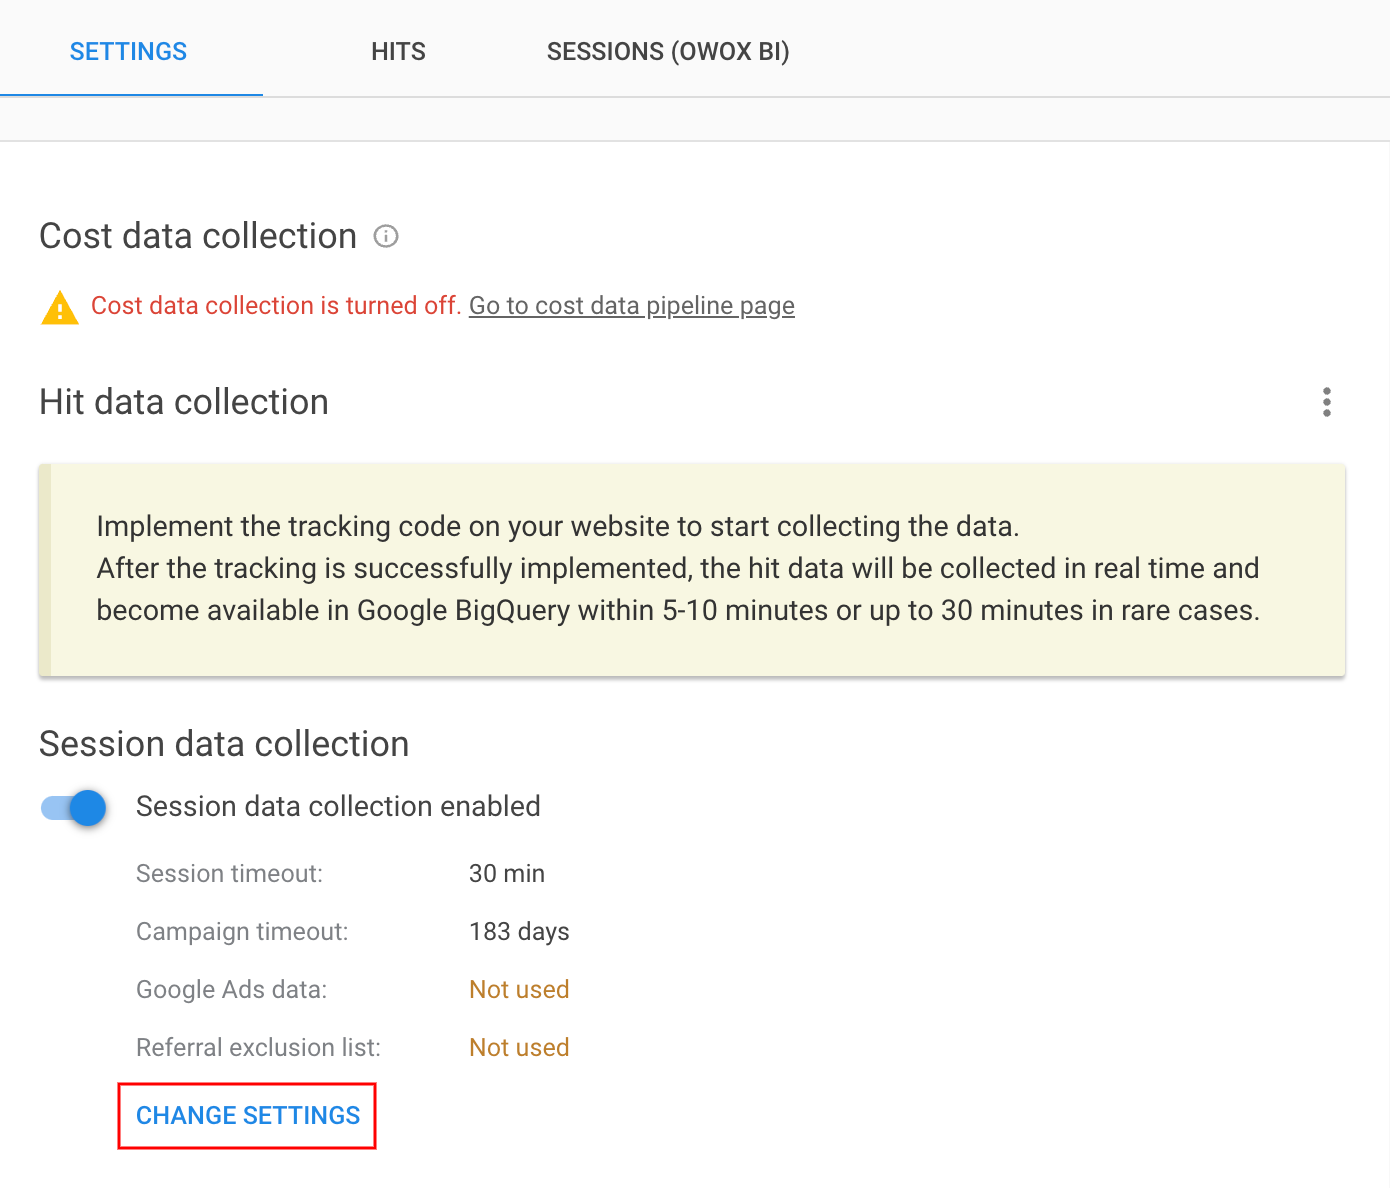This screenshot has height=1188, width=1390.
Task: Click the CHANGE SETTINGS button
Action: coord(248,1115)
